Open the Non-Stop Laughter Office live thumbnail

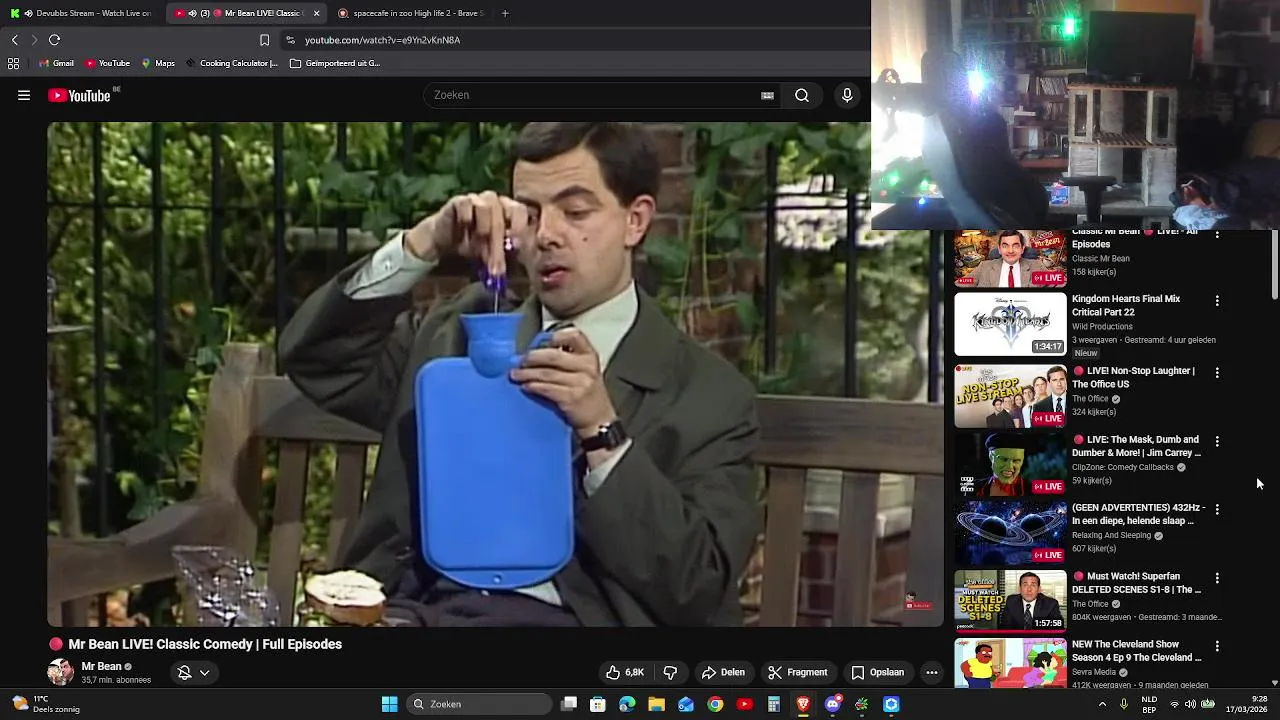coord(1010,396)
